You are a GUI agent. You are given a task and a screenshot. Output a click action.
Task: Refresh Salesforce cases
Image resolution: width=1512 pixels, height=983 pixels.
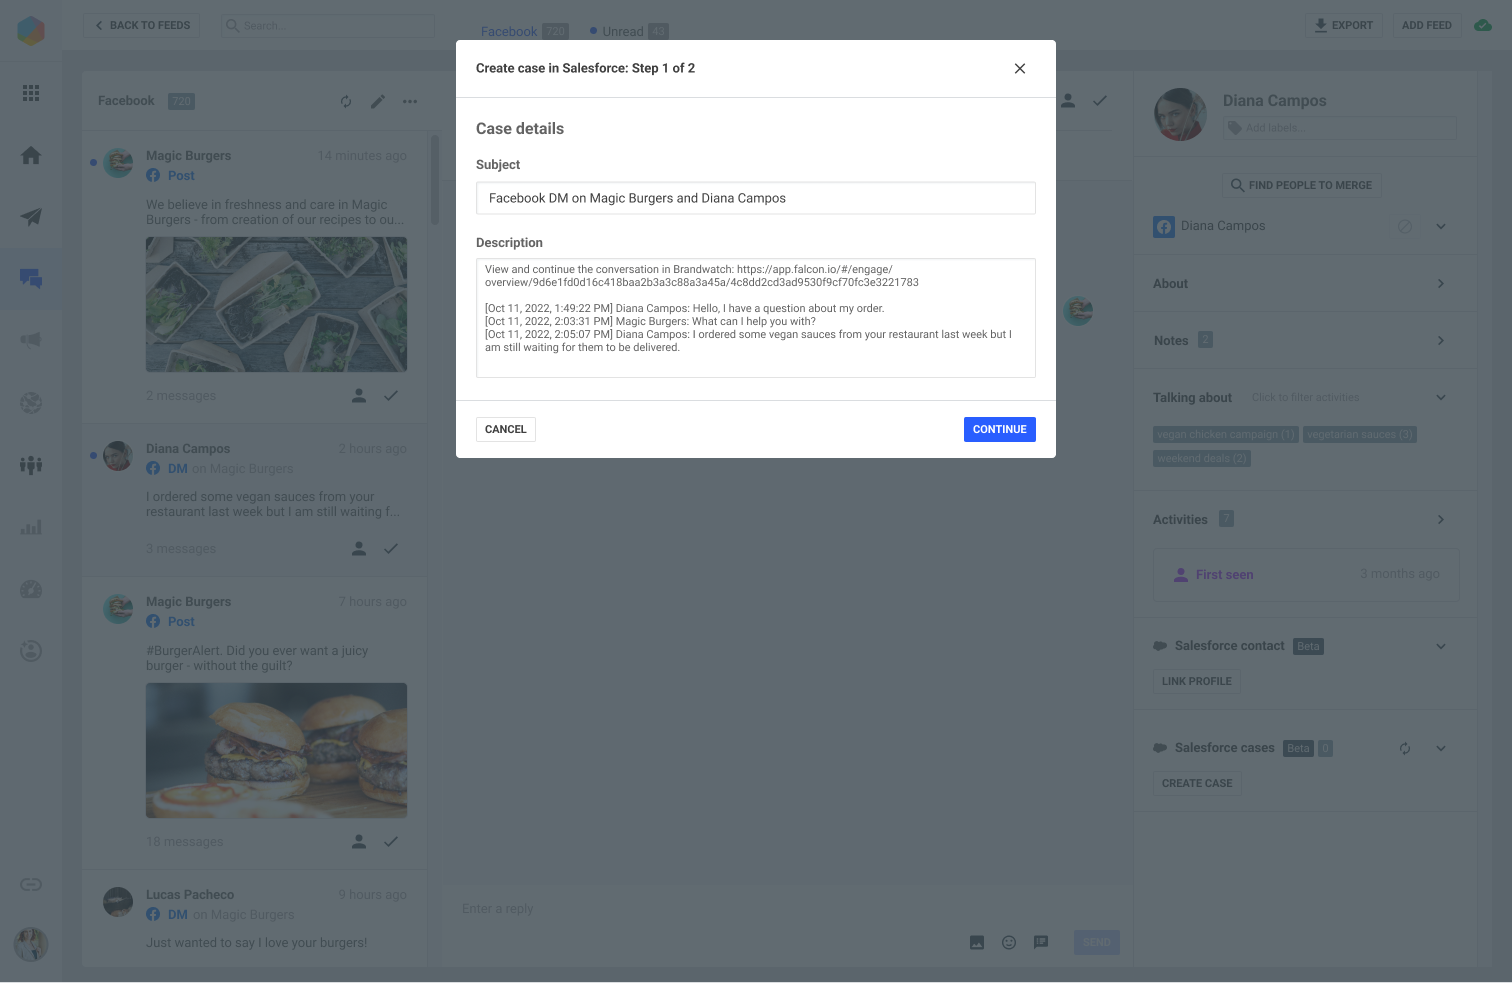(x=1405, y=749)
